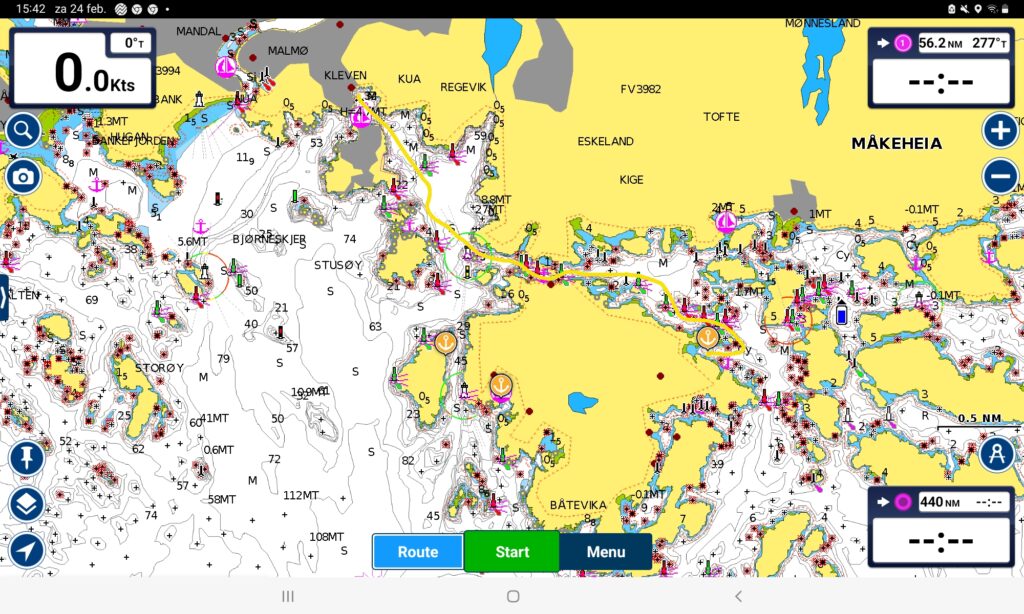The width and height of the screenshot is (1024, 614).
Task: Open the 56.2 NM waypoint info panel
Action: pos(941,68)
